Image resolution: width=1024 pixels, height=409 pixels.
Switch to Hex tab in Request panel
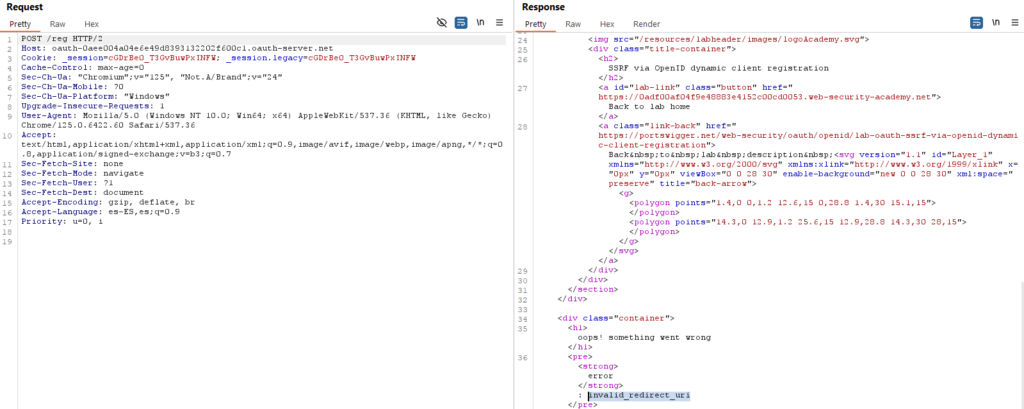tap(91, 23)
